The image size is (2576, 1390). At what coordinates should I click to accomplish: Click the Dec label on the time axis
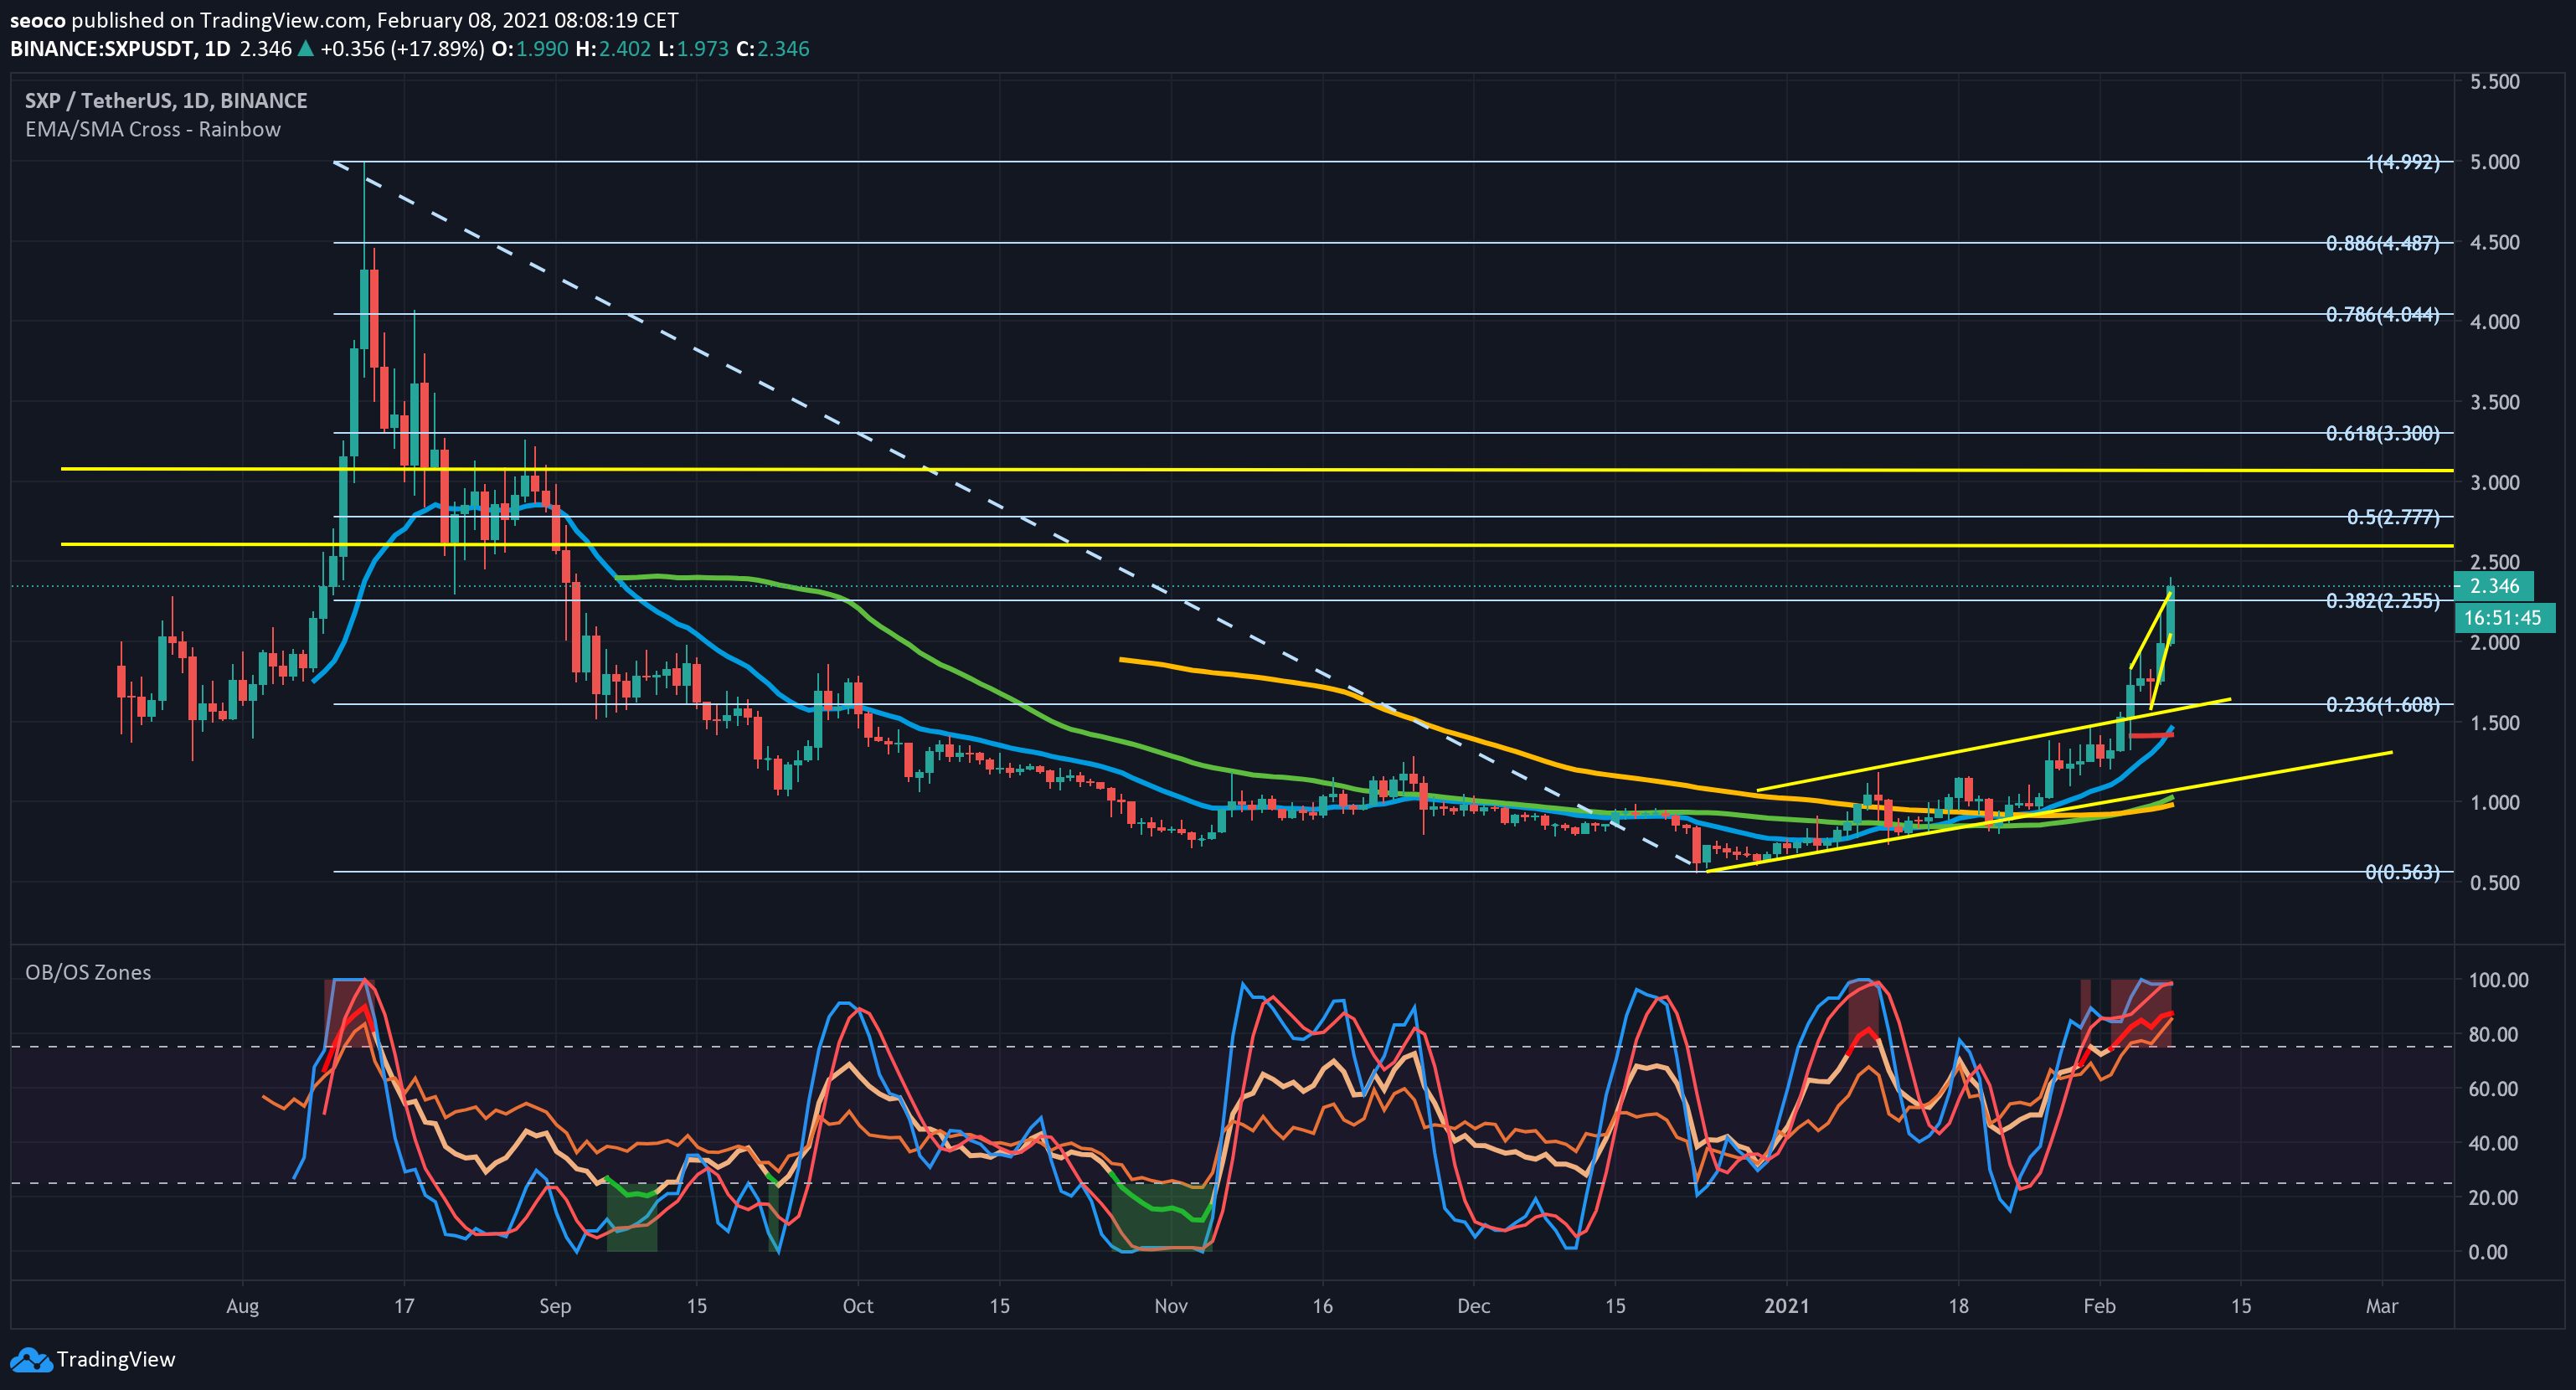1474,1306
